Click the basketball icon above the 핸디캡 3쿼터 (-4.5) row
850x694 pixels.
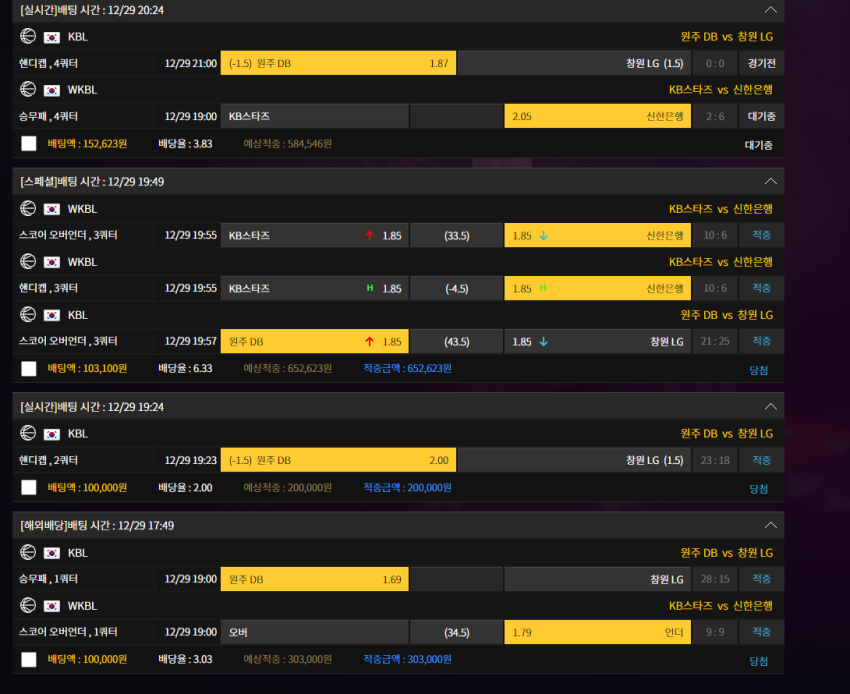pyautogui.click(x=28, y=262)
